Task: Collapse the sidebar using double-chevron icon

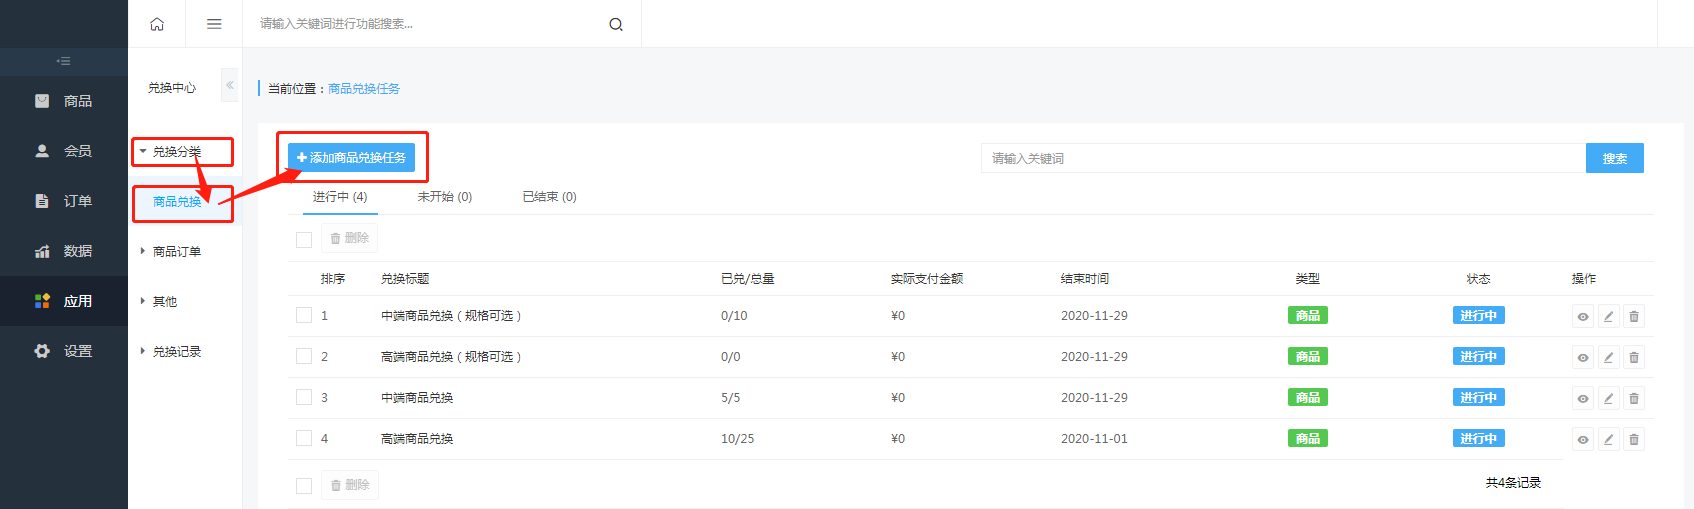Action: 230,86
